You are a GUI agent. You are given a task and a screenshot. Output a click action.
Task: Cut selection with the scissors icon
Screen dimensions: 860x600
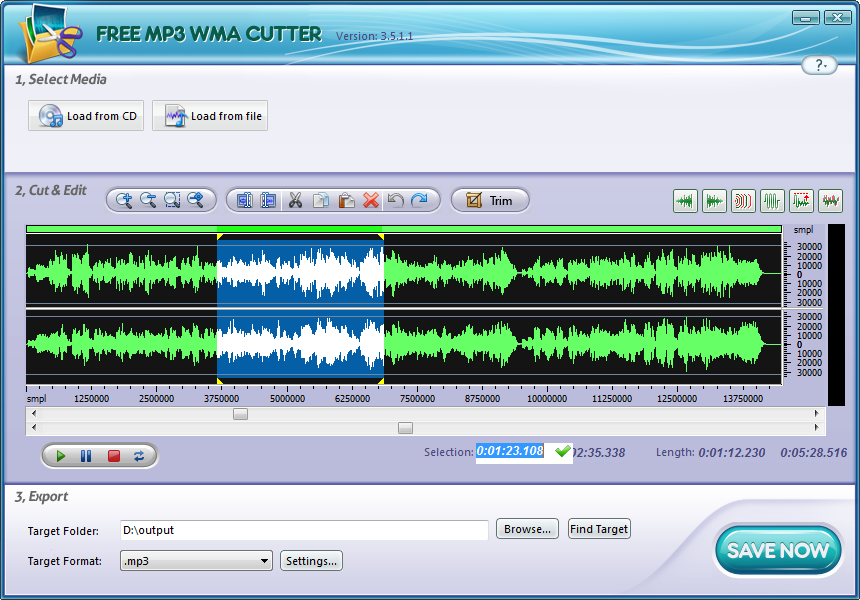point(295,200)
